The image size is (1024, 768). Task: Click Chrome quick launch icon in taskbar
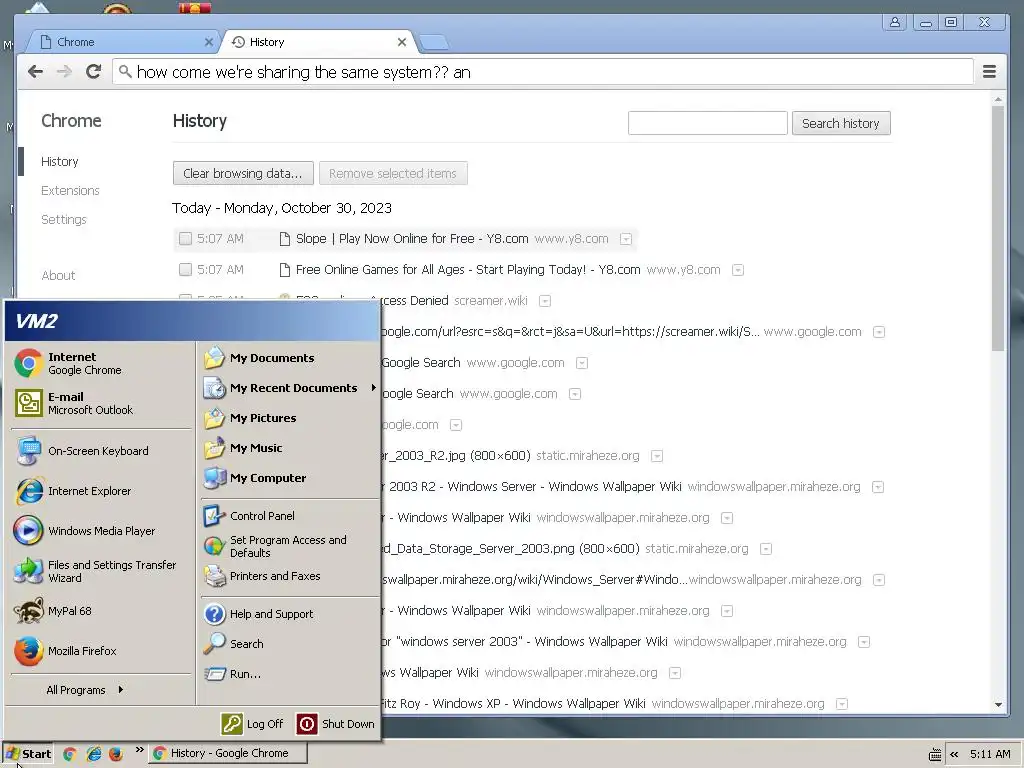tap(70, 754)
